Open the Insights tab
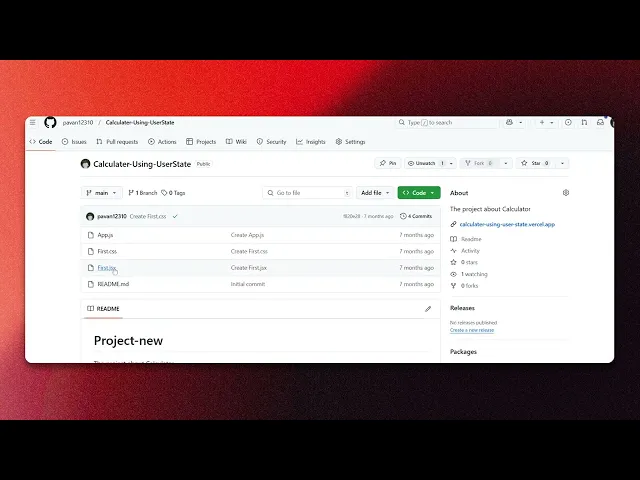The width and height of the screenshot is (640, 480). click(311, 142)
